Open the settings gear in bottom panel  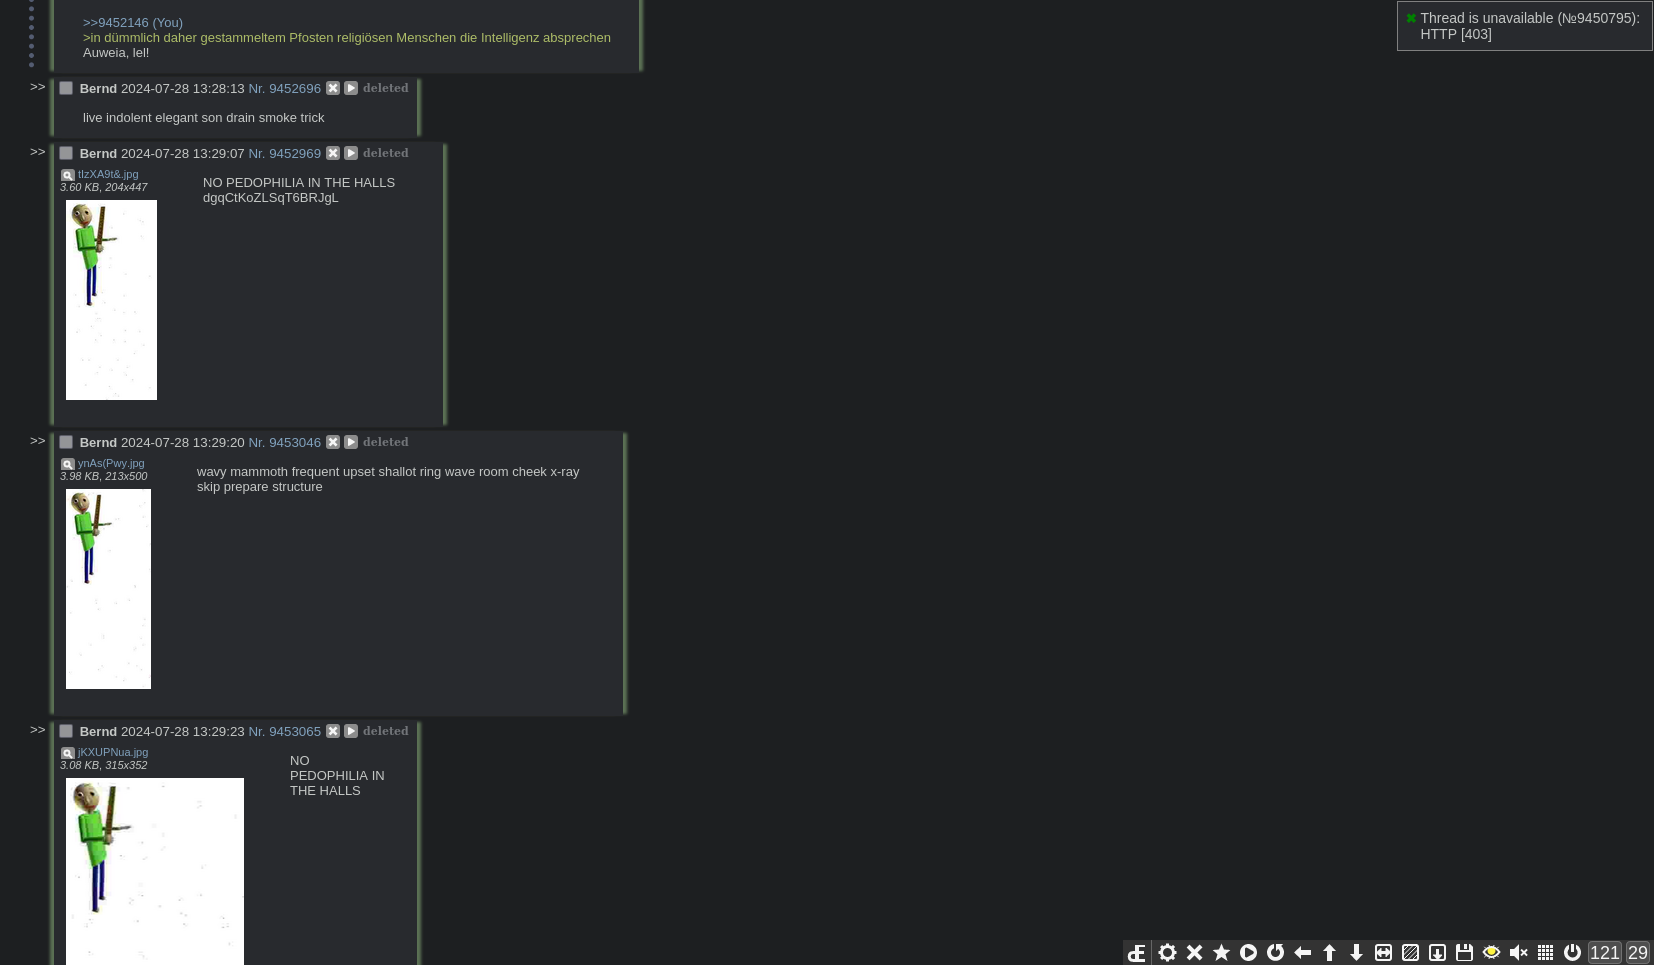[x=1167, y=953]
